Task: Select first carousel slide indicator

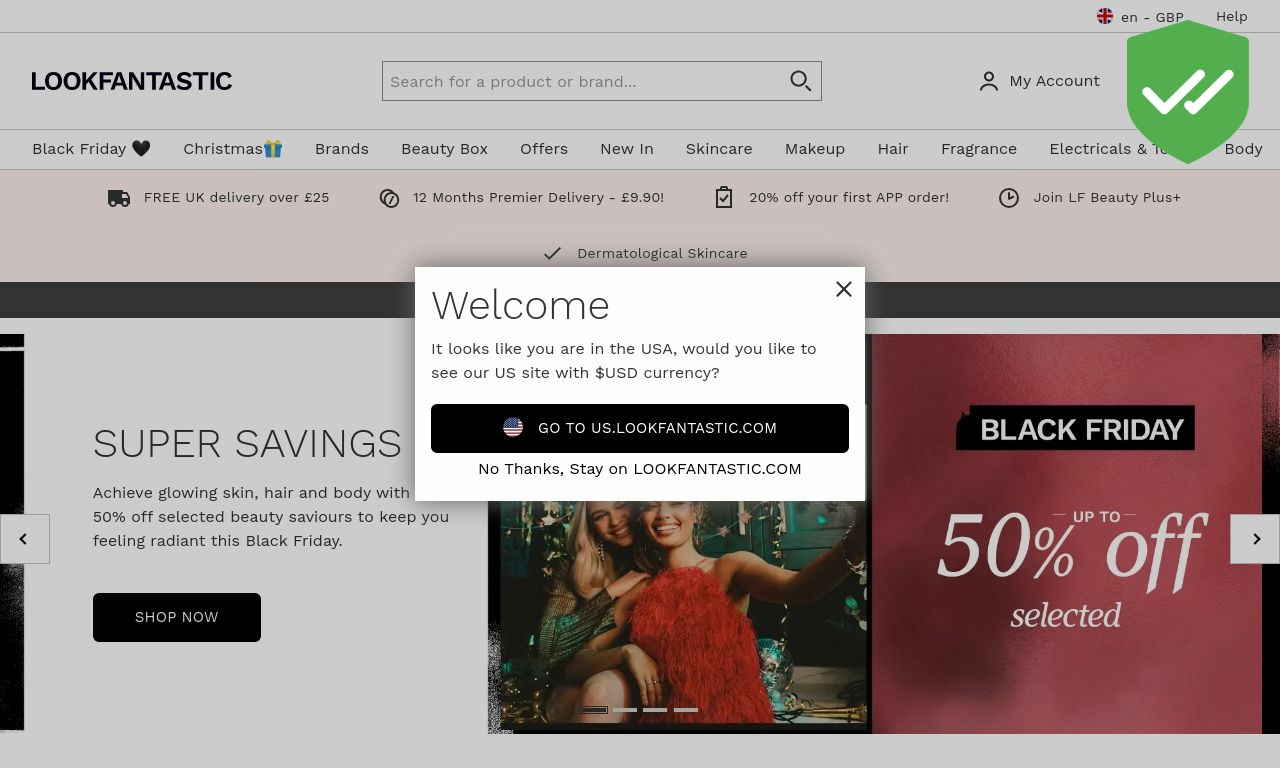Action: tap(594, 710)
